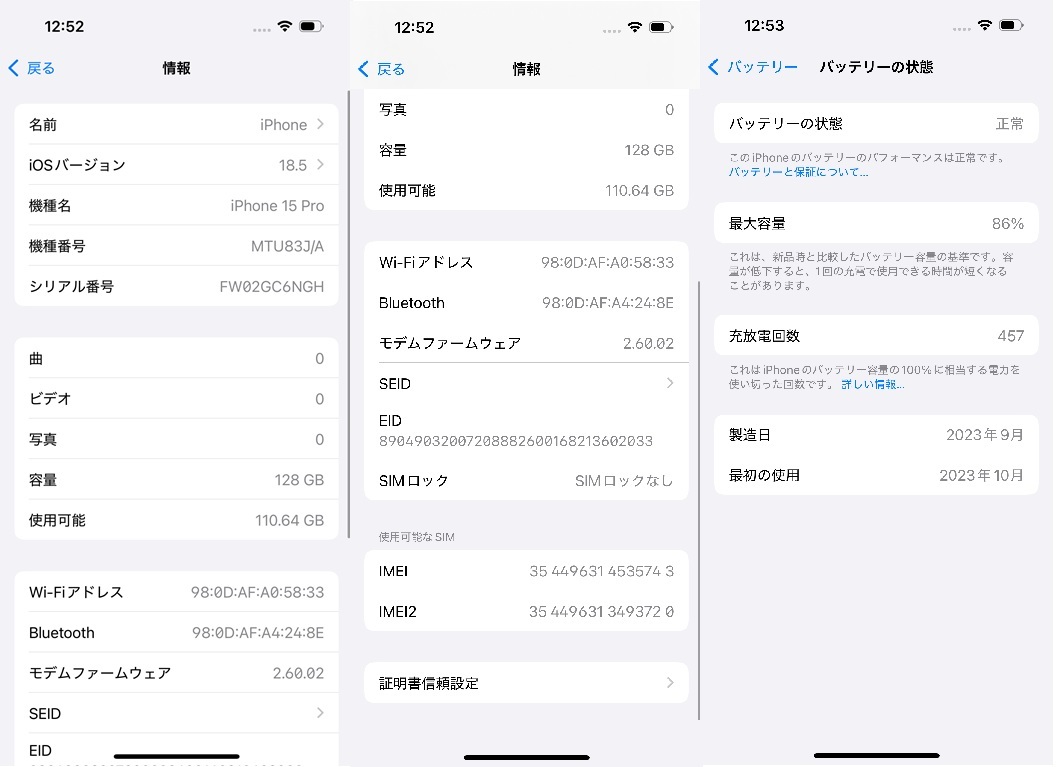Select the 容量 128 GB value on the left screen
The height and width of the screenshot is (767, 1056).
pos(299,479)
